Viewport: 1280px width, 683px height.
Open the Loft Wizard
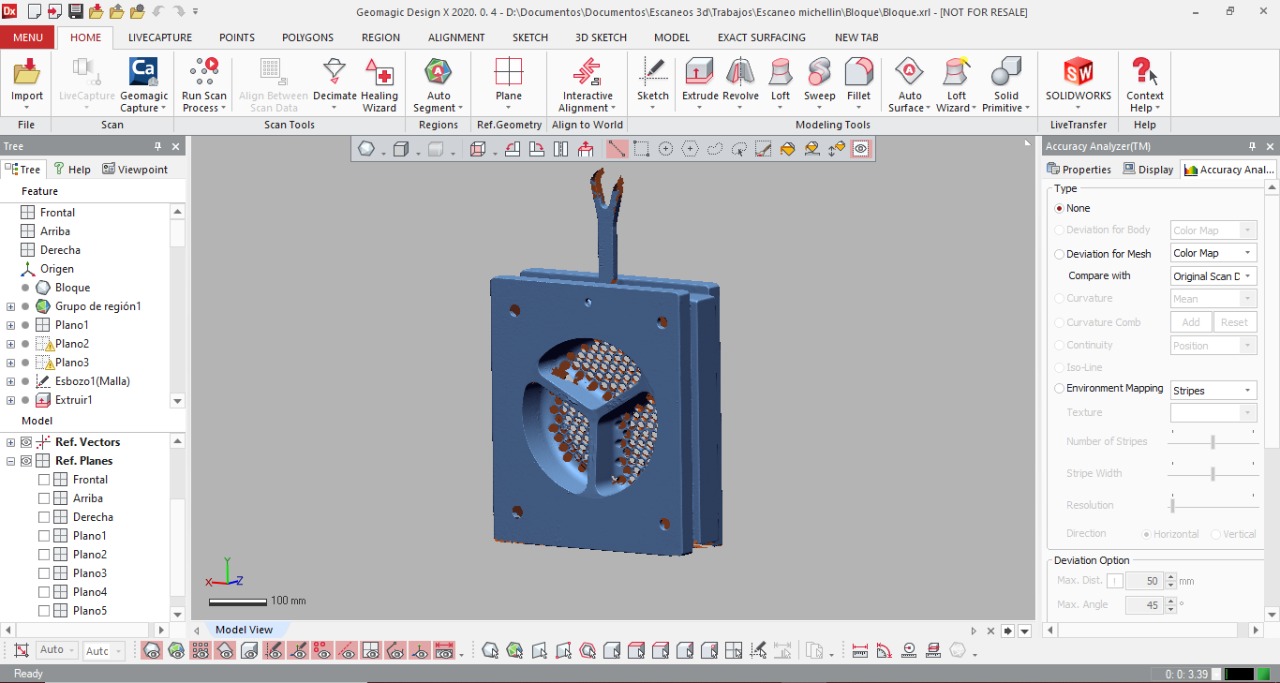coord(957,85)
